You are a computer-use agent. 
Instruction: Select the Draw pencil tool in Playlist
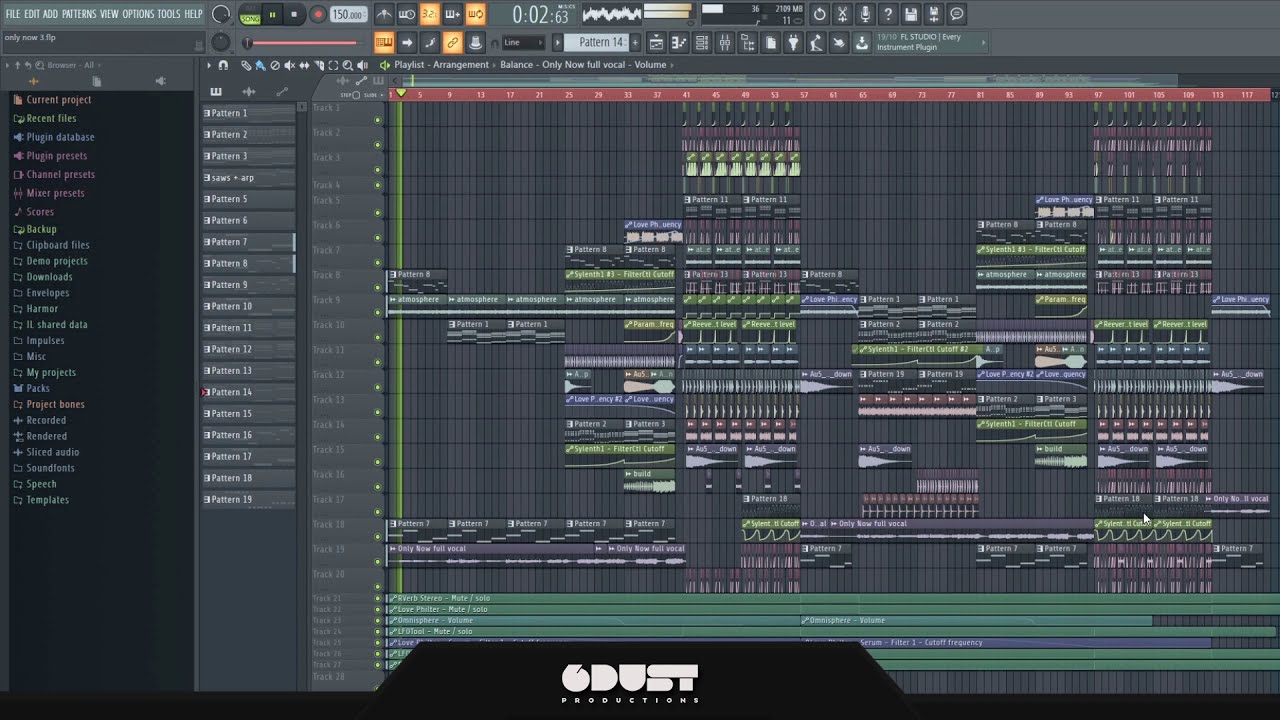(246, 66)
